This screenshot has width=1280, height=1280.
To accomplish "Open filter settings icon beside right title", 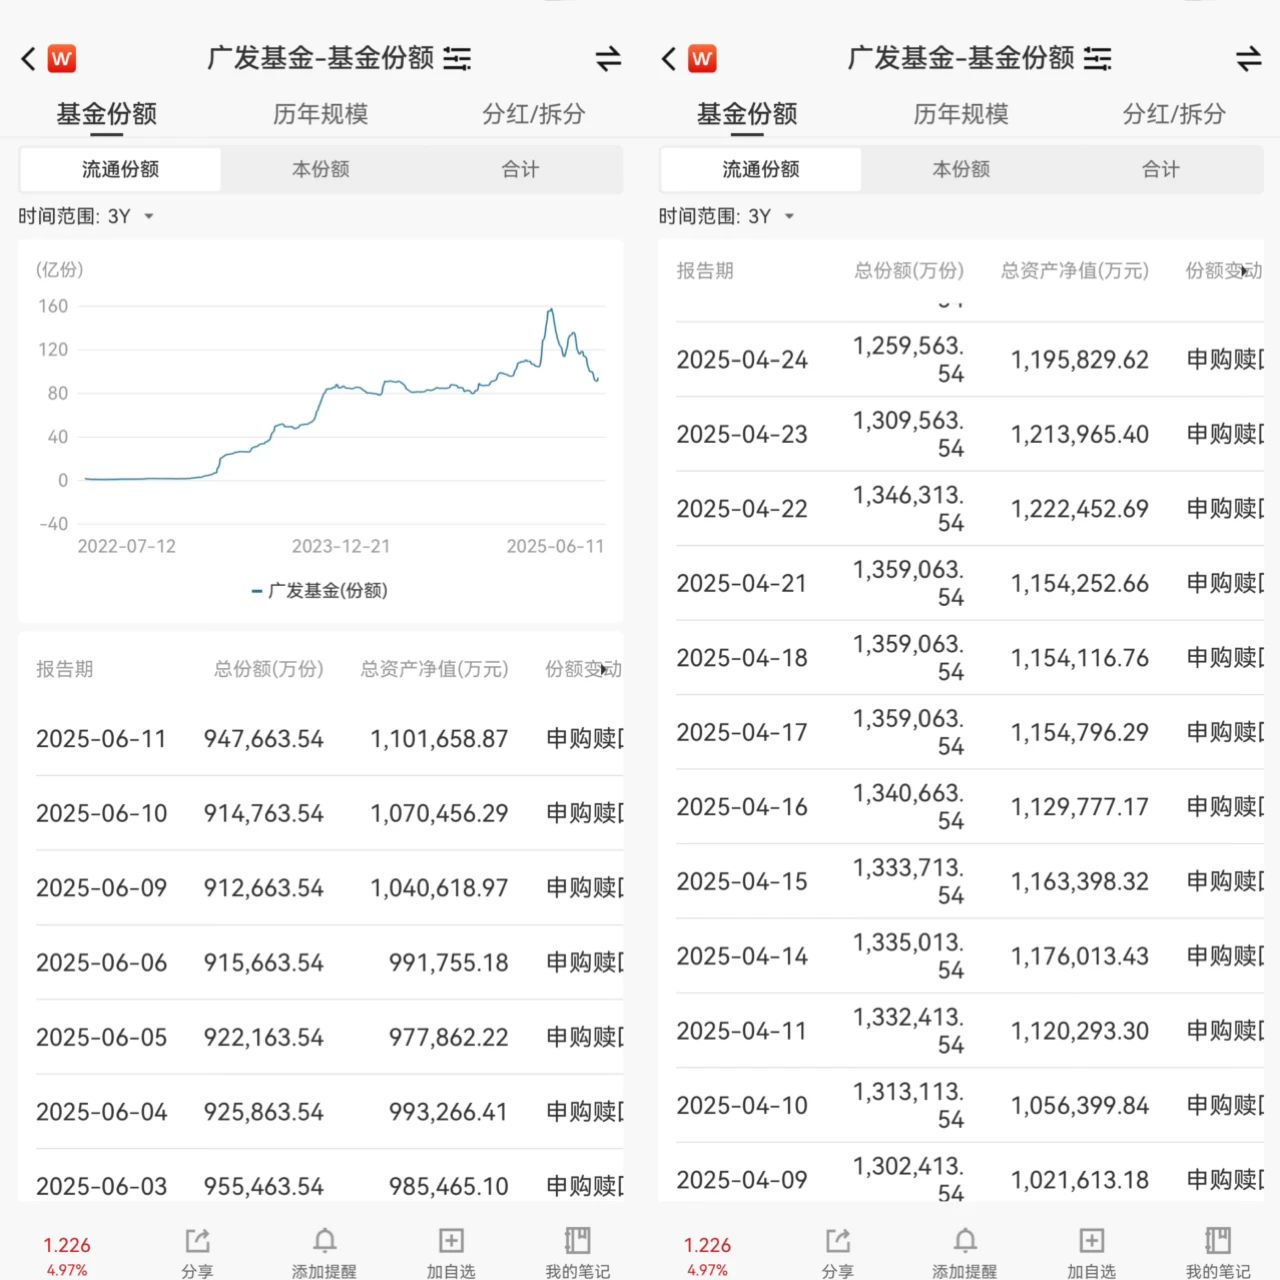I will [x=1097, y=59].
